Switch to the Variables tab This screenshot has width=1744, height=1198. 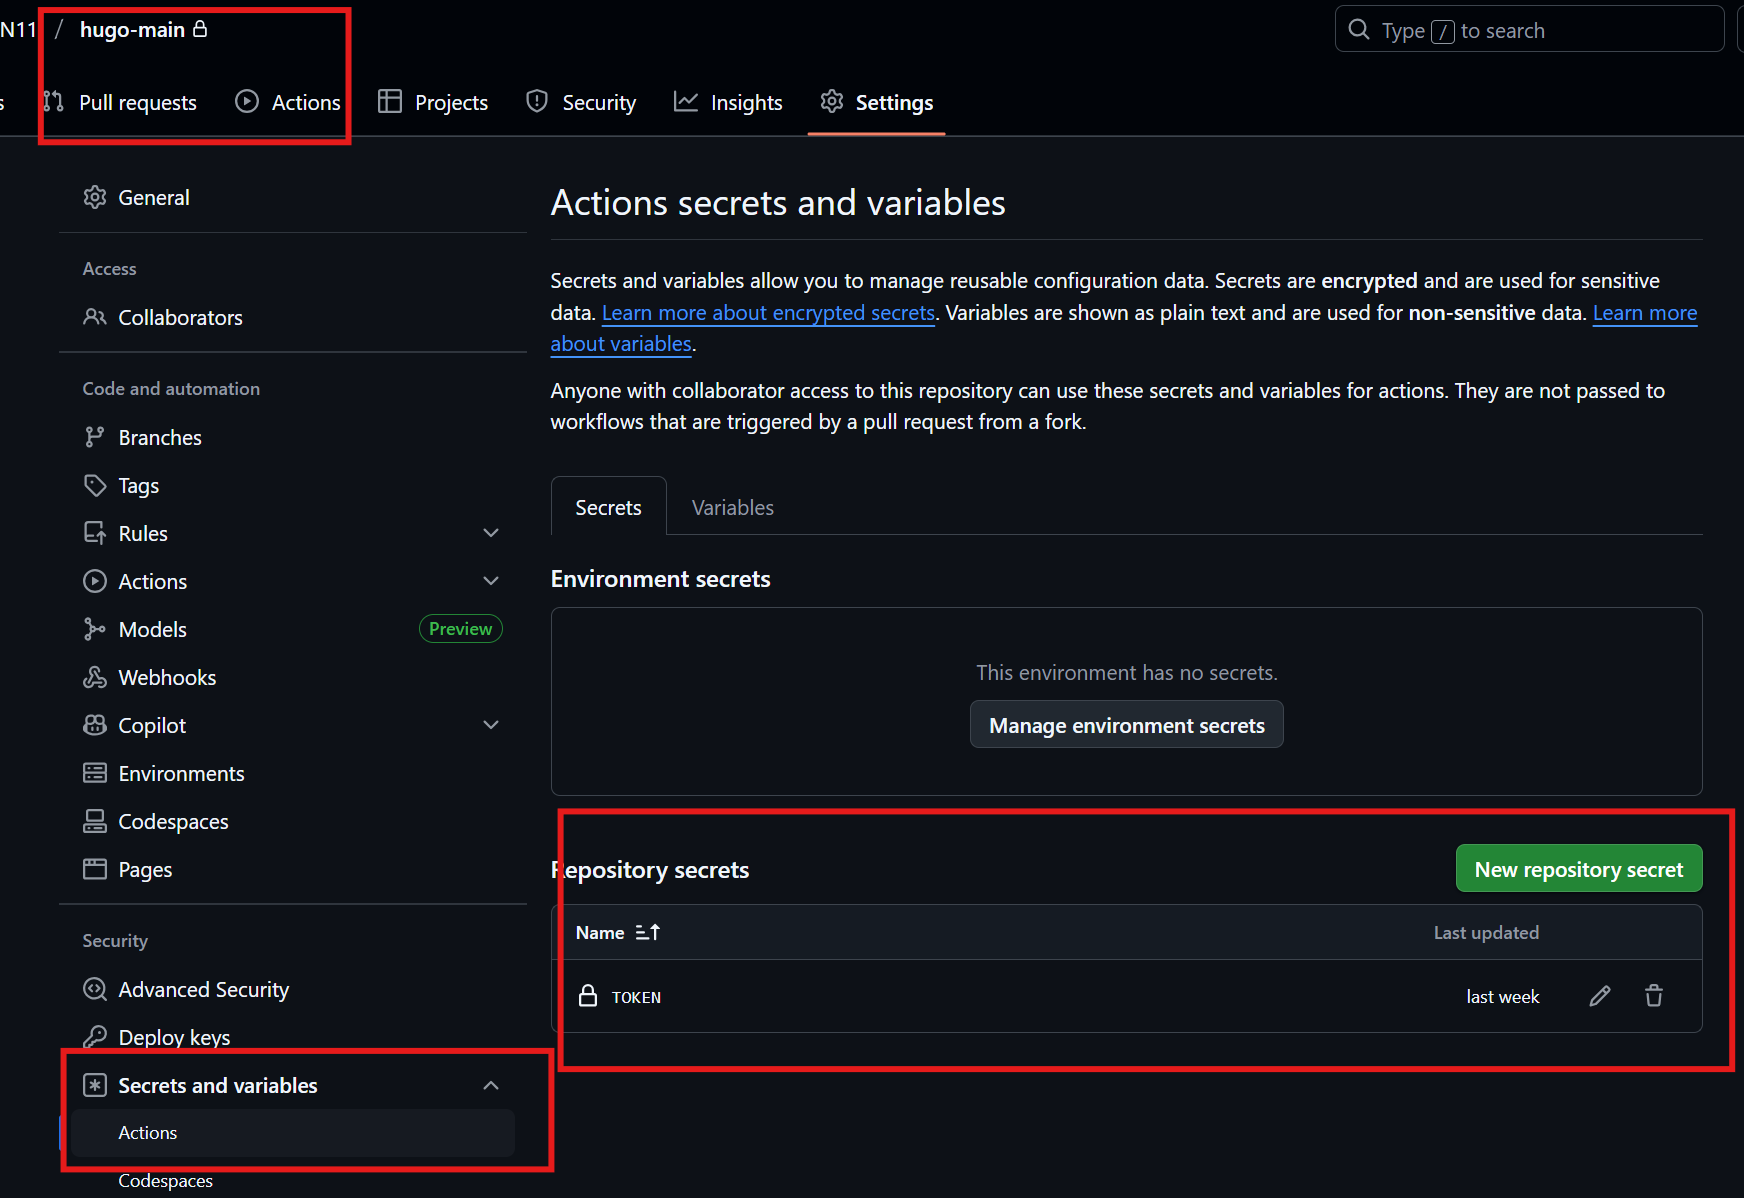pyautogui.click(x=733, y=508)
